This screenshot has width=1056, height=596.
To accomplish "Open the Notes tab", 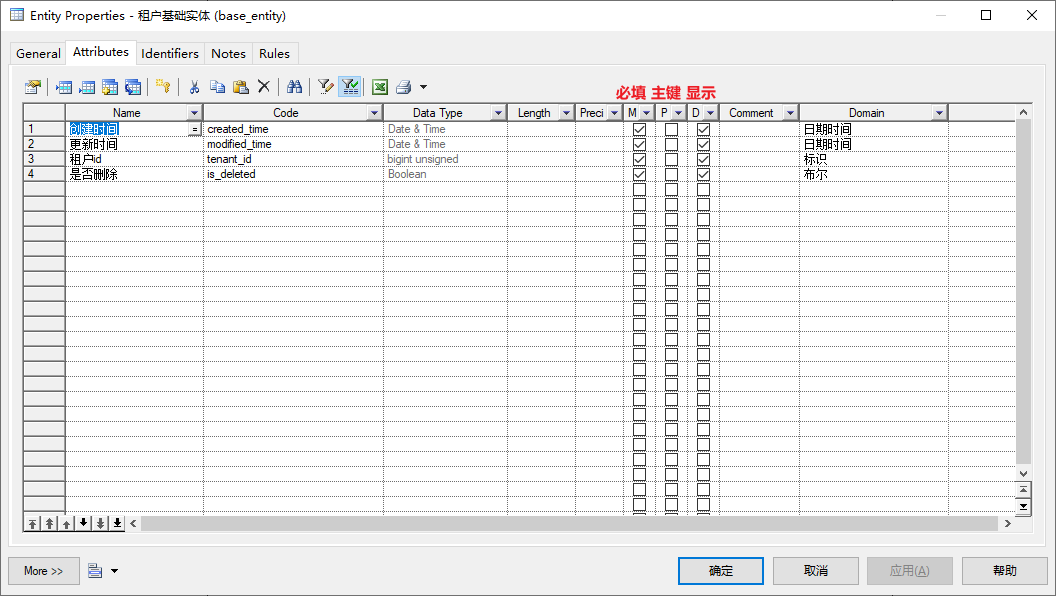I will pyautogui.click(x=228, y=53).
